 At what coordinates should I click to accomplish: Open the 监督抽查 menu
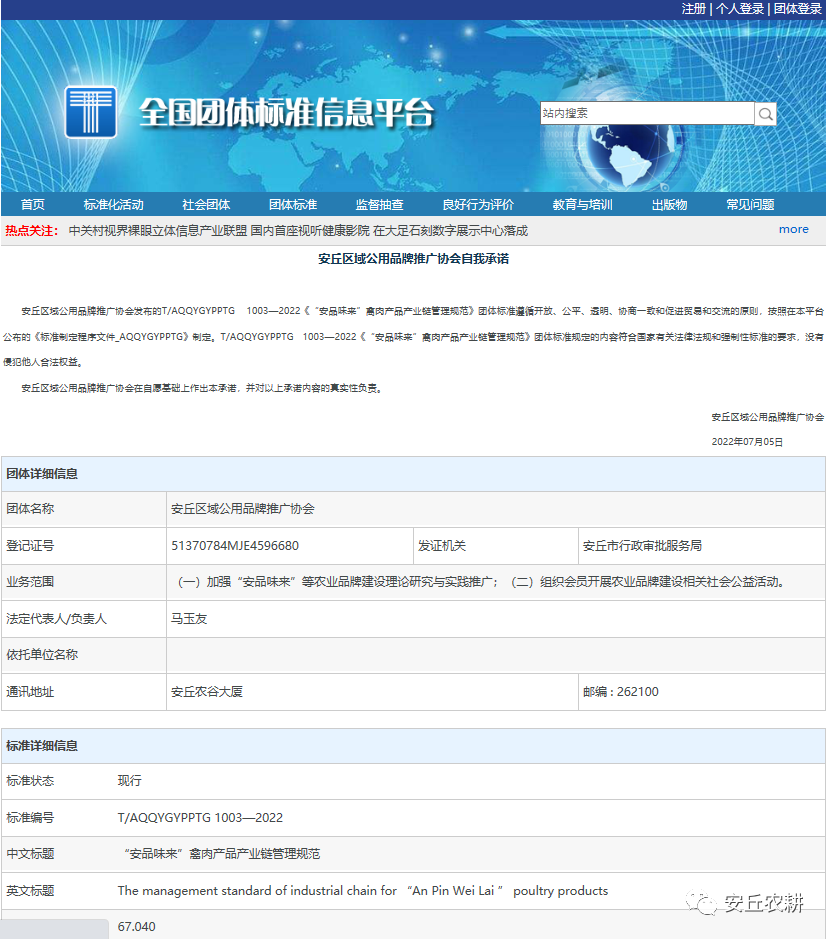coord(379,204)
